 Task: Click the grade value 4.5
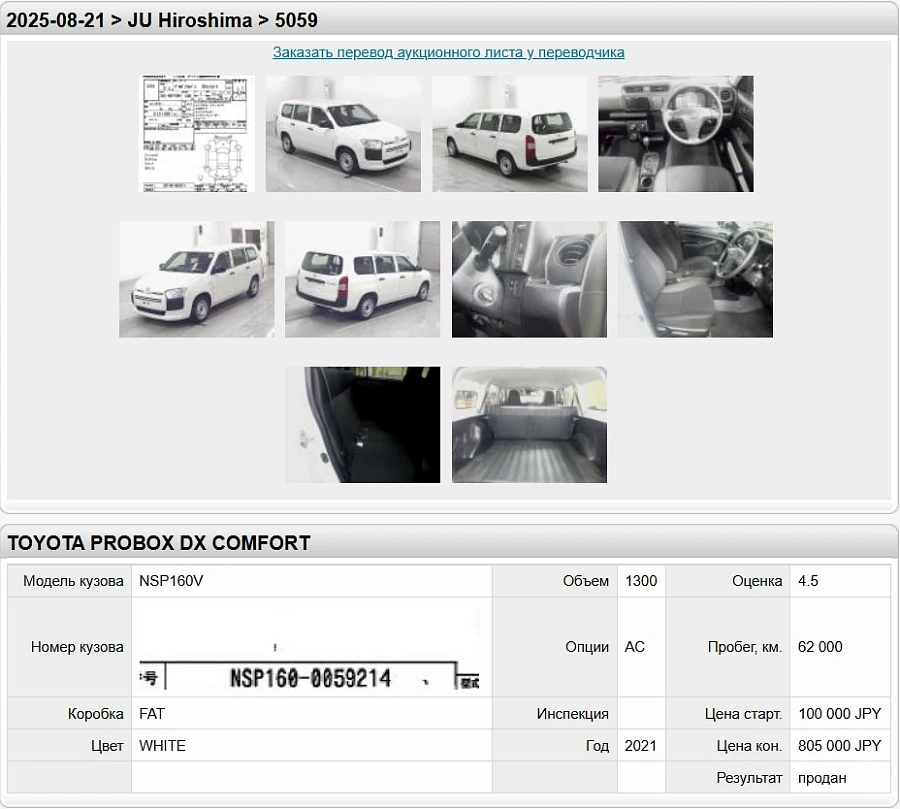(808, 581)
